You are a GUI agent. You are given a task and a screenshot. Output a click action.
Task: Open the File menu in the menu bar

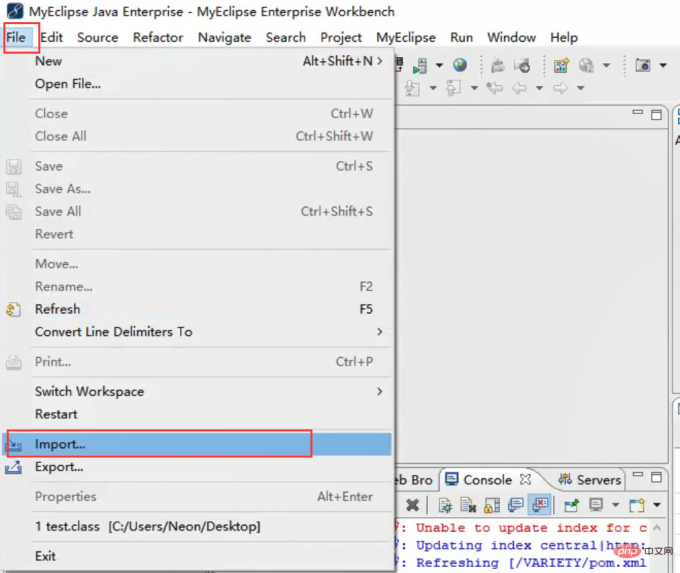[16, 38]
